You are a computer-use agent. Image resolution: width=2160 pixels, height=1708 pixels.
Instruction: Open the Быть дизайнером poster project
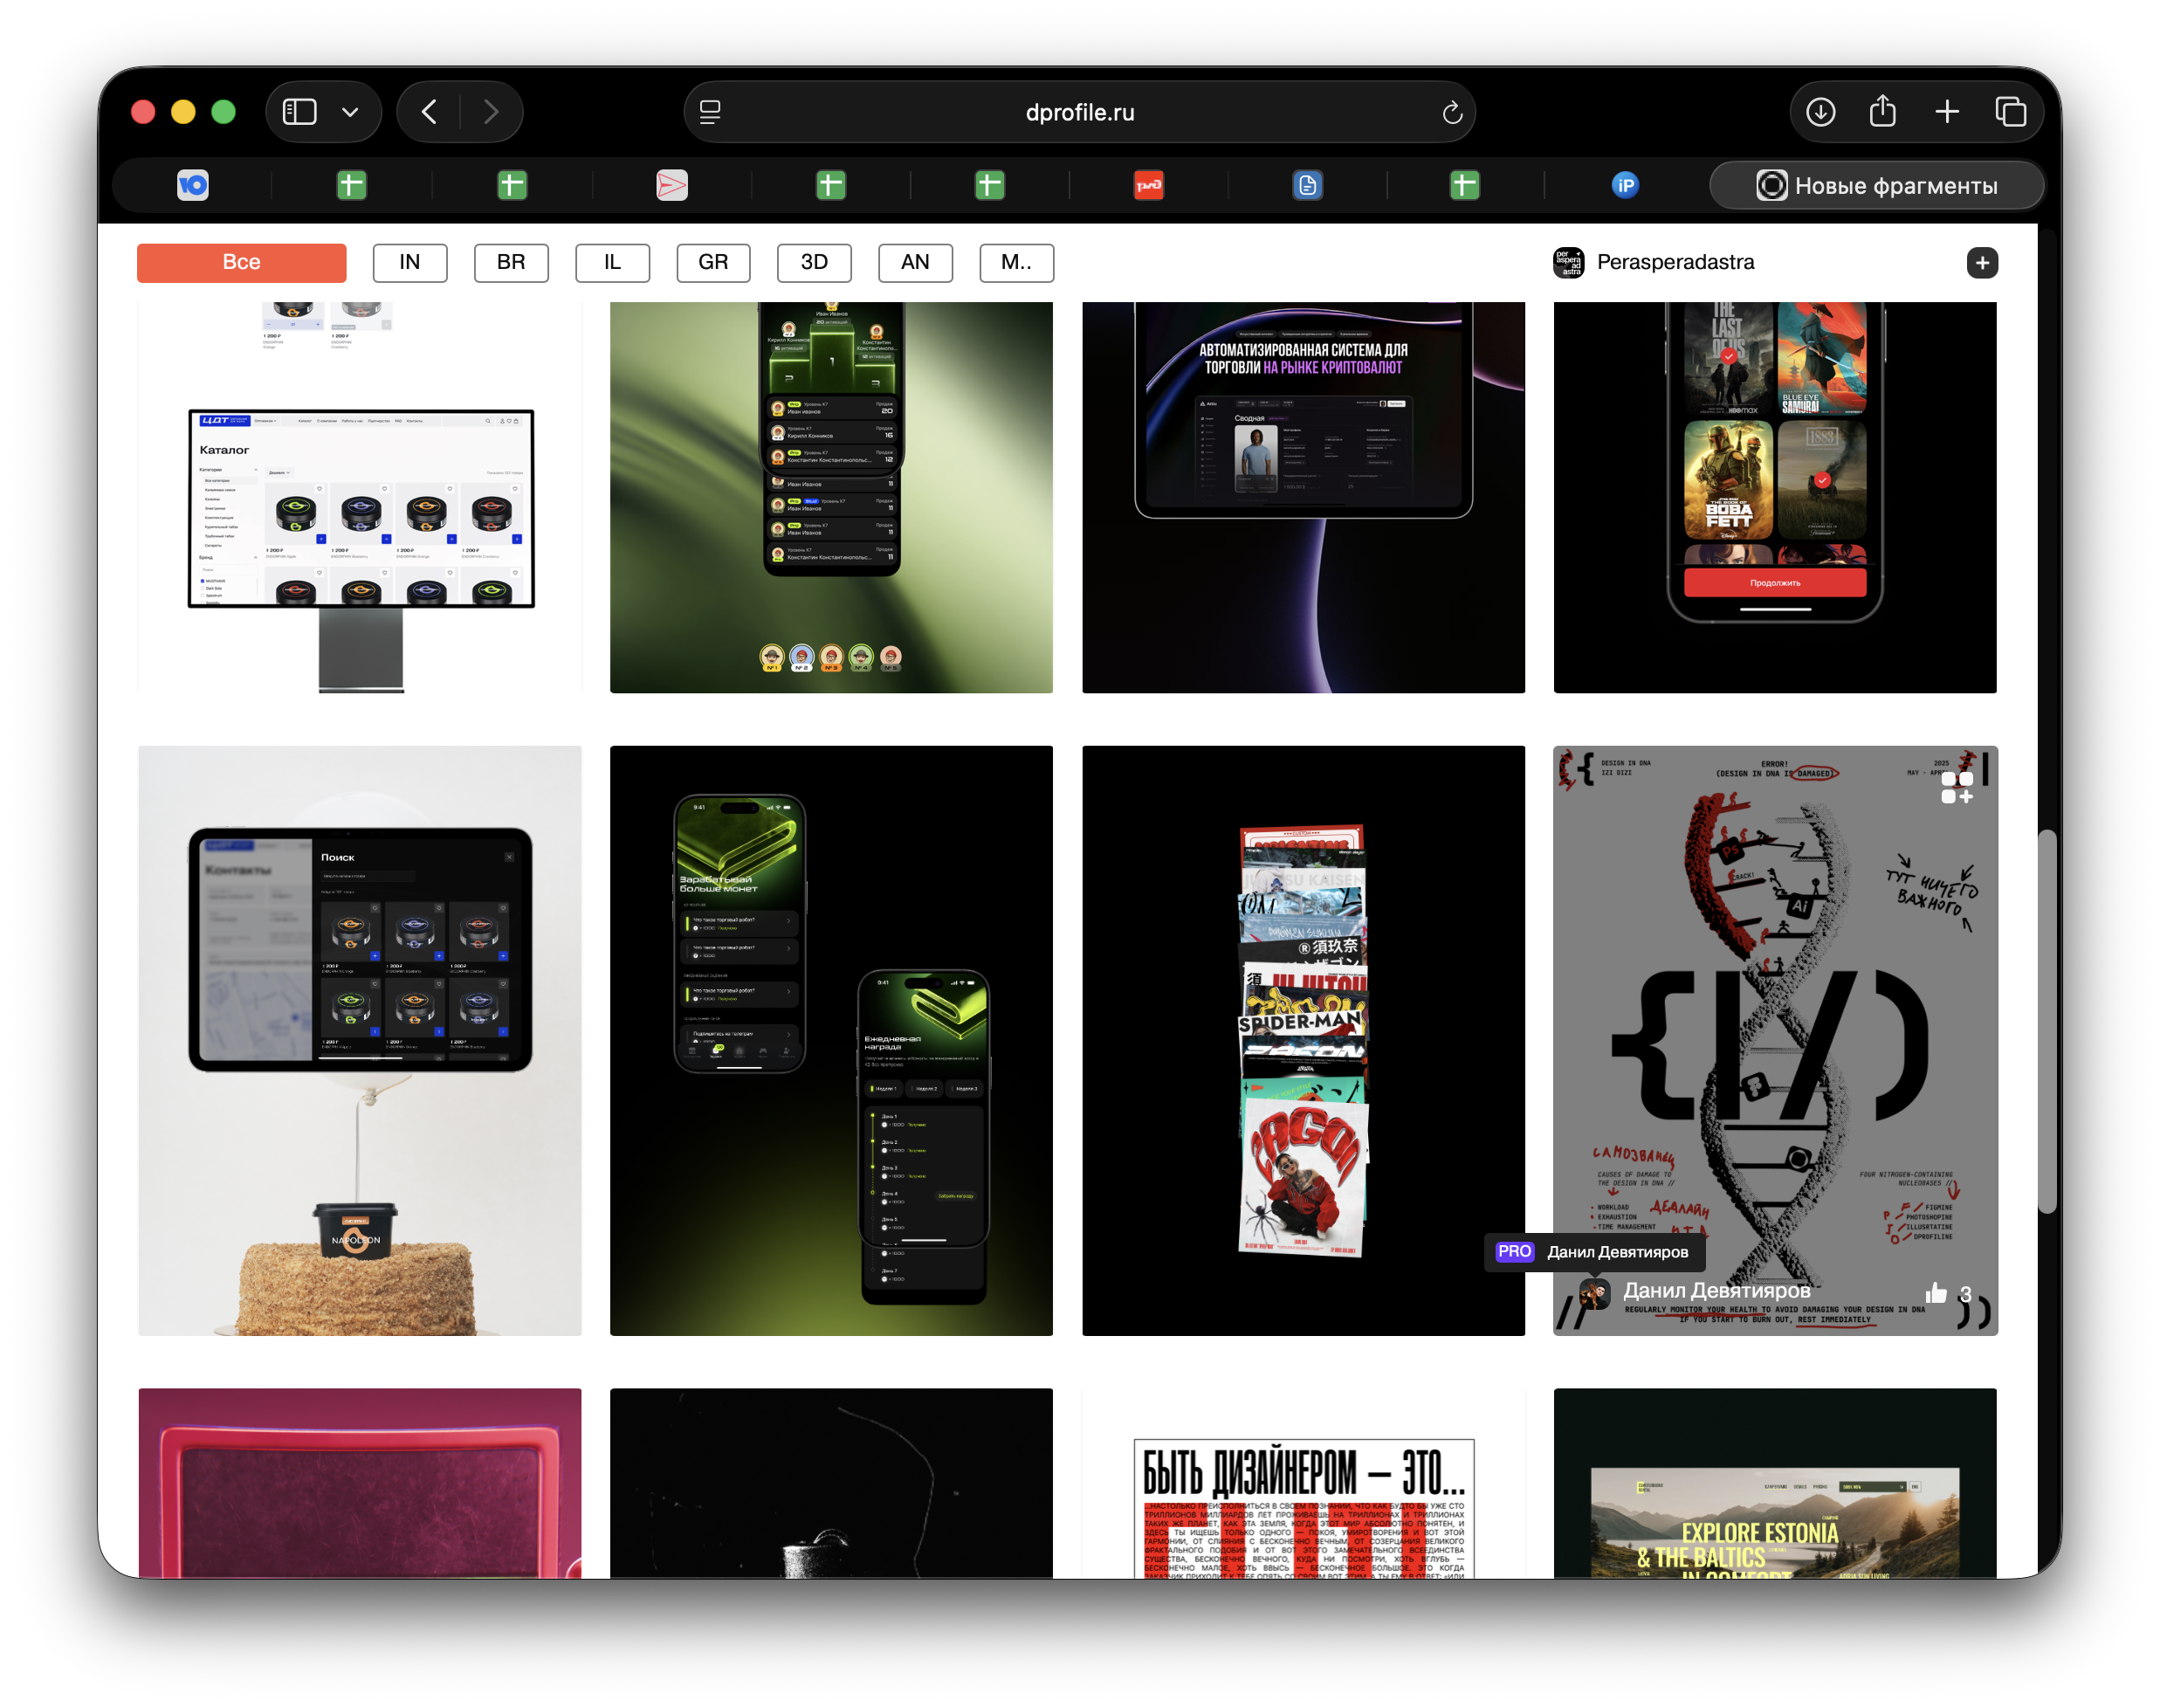pyautogui.click(x=1303, y=1483)
